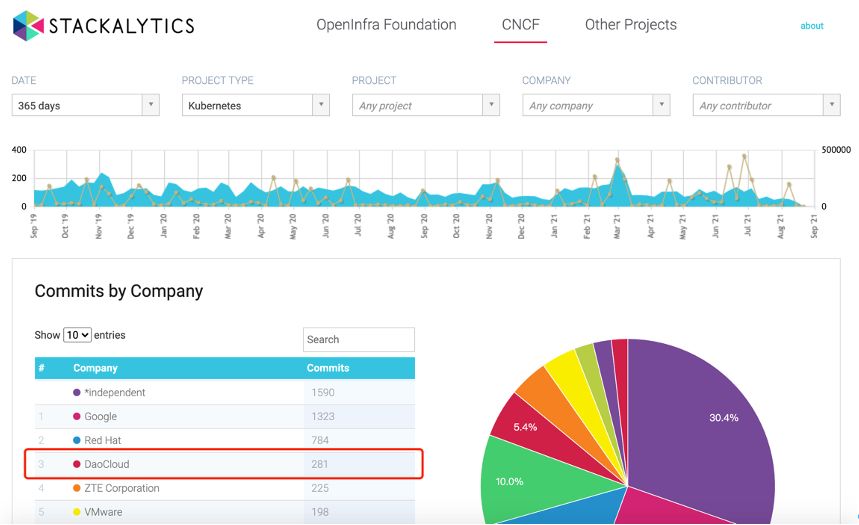The width and height of the screenshot is (859, 525).
Task: Click the purple 30.4% pie slice
Action: pyautogui.click(x=710, y=420)
